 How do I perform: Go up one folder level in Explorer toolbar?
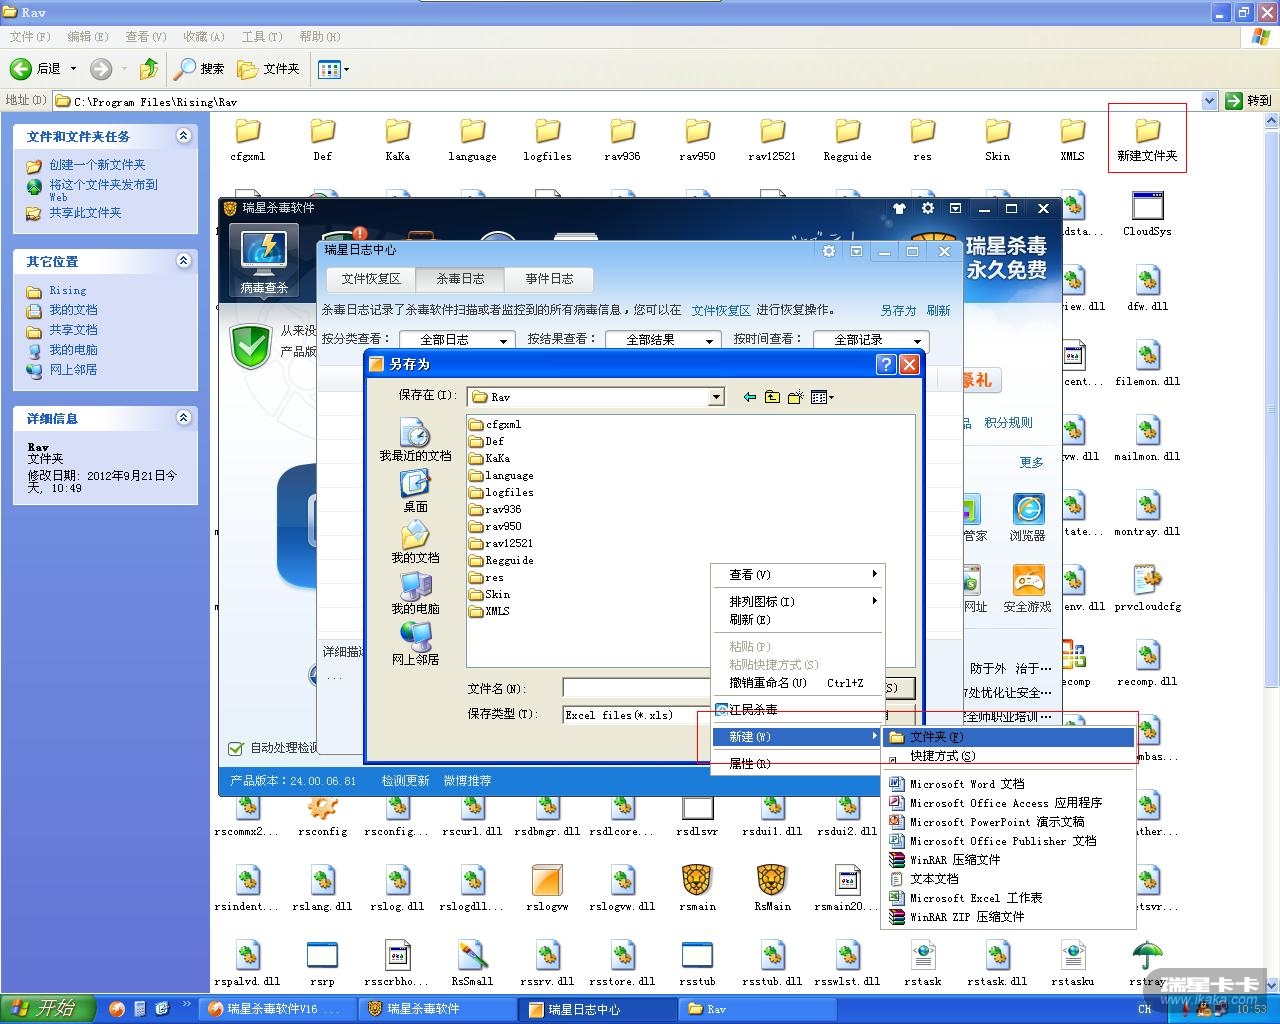point(149,69)
